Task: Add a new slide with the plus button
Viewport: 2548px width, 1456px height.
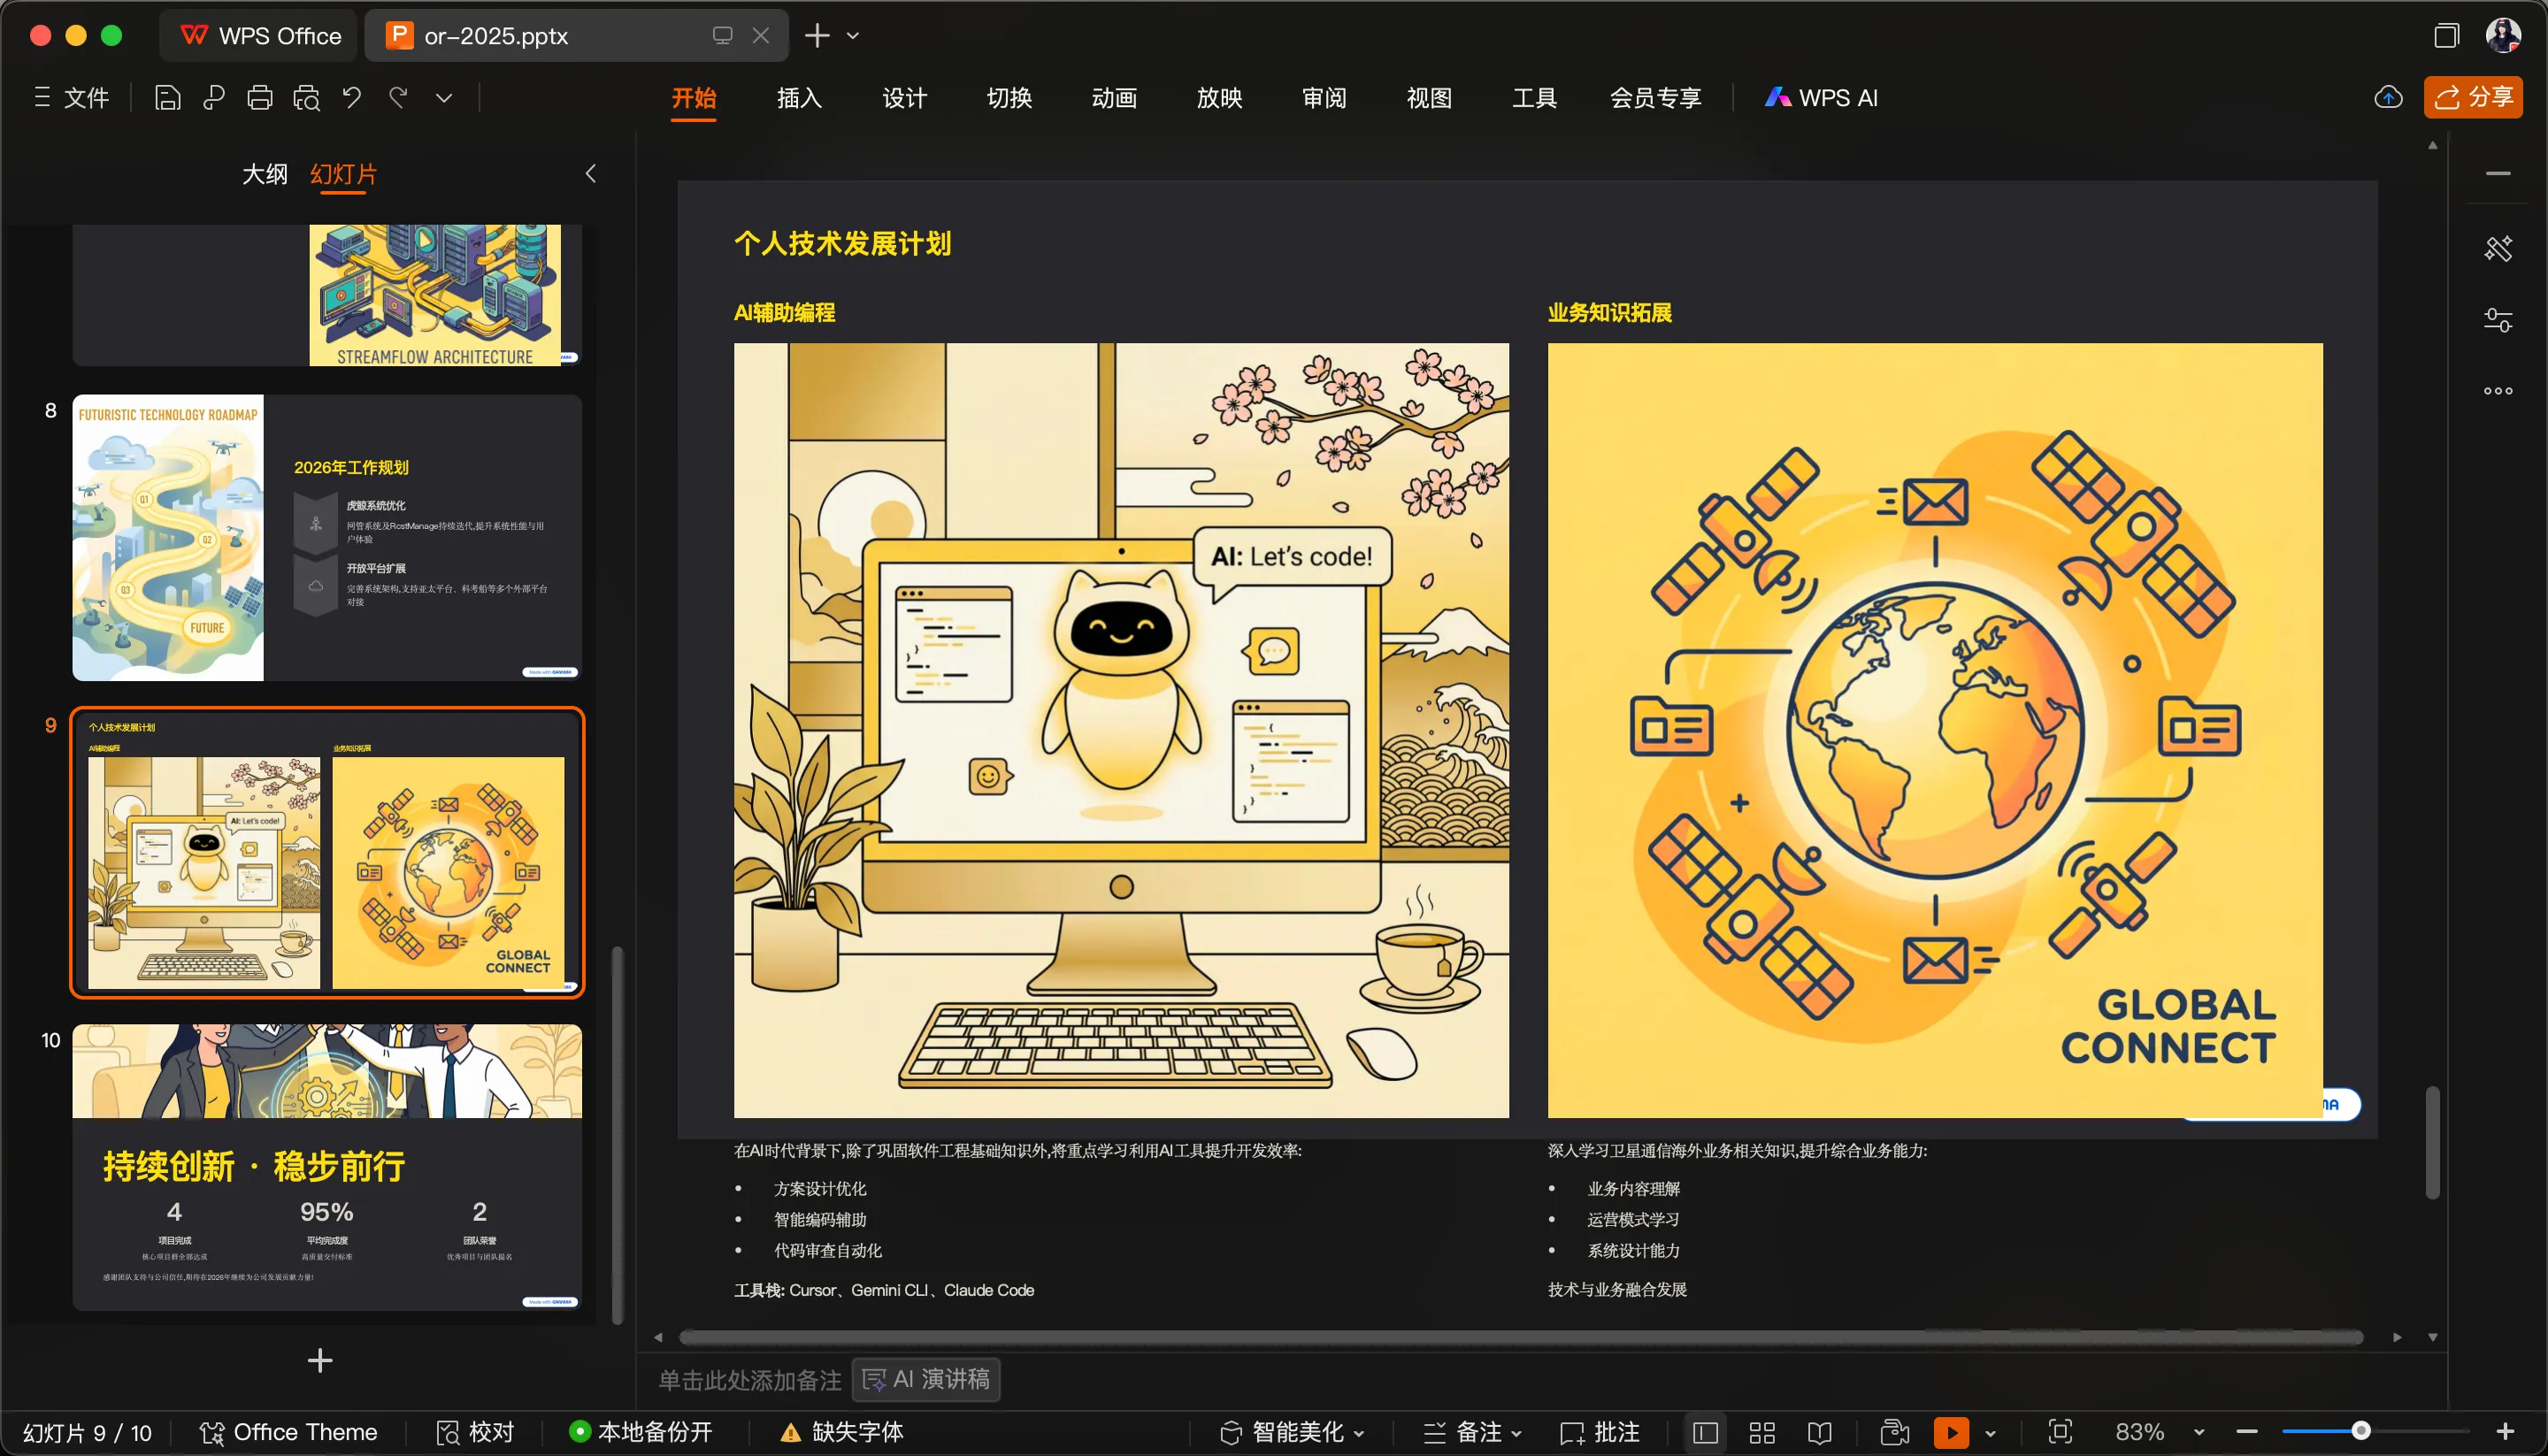Action: tap(320, 1360)
